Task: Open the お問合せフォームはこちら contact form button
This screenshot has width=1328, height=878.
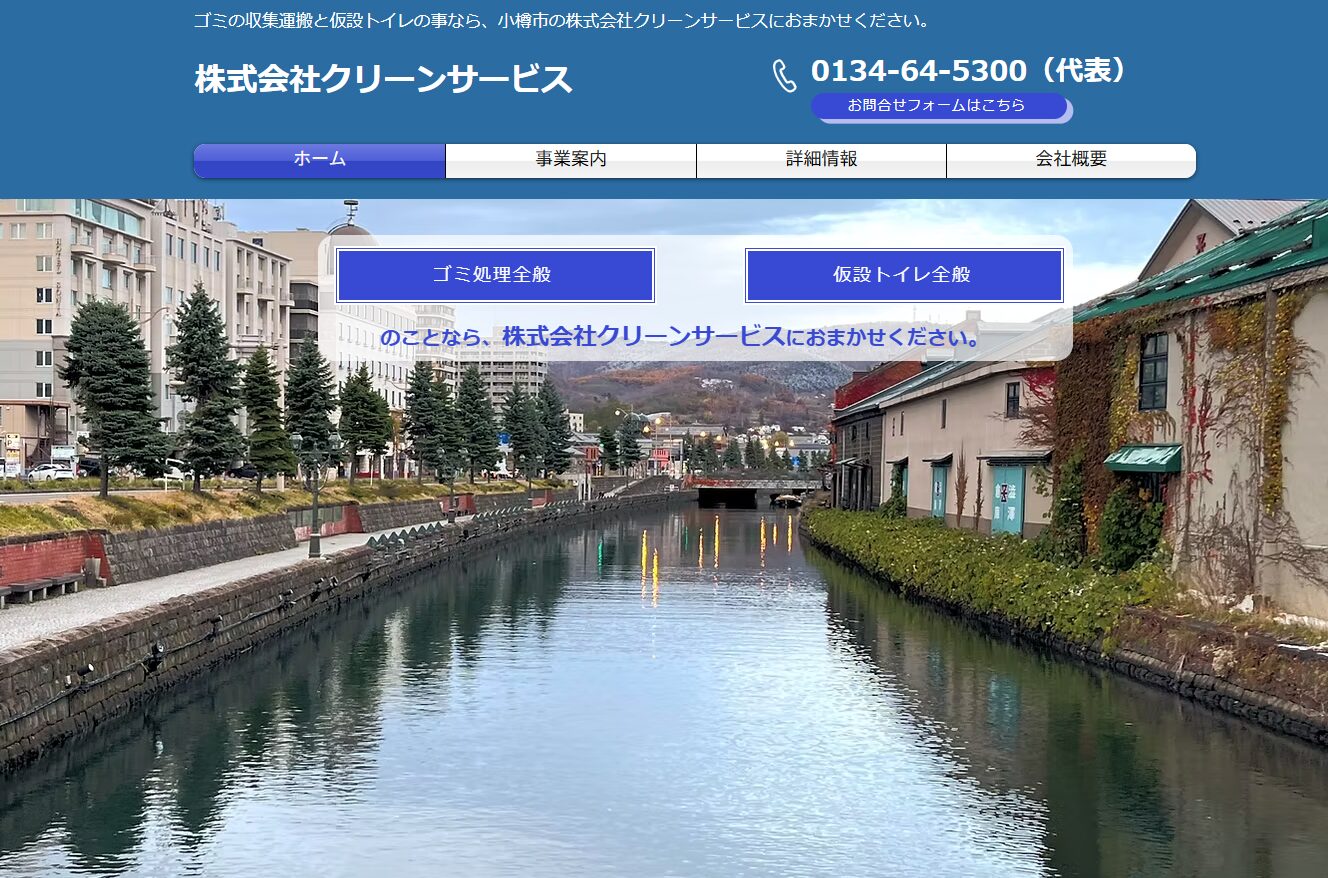Action: point(937,105)
